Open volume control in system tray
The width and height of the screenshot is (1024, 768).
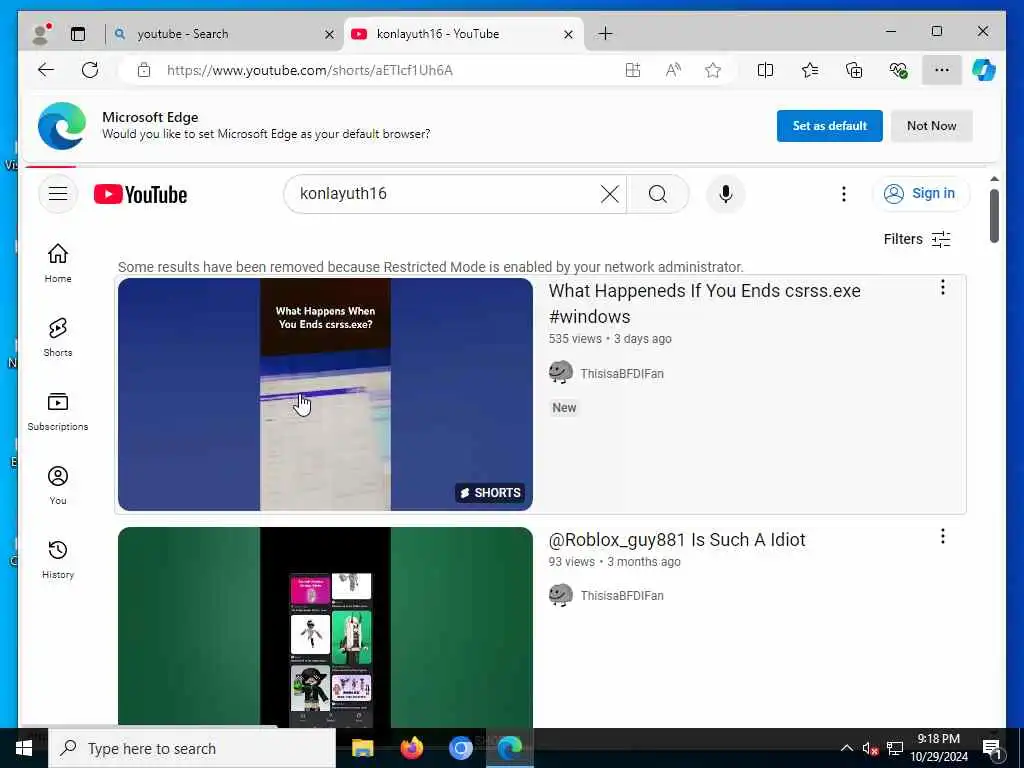870,748
